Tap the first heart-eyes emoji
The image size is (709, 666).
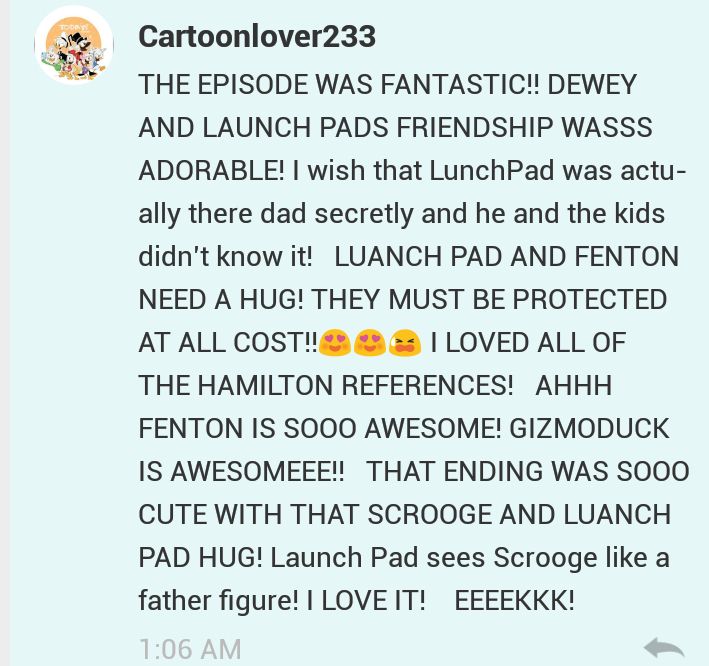coord(335,342)
